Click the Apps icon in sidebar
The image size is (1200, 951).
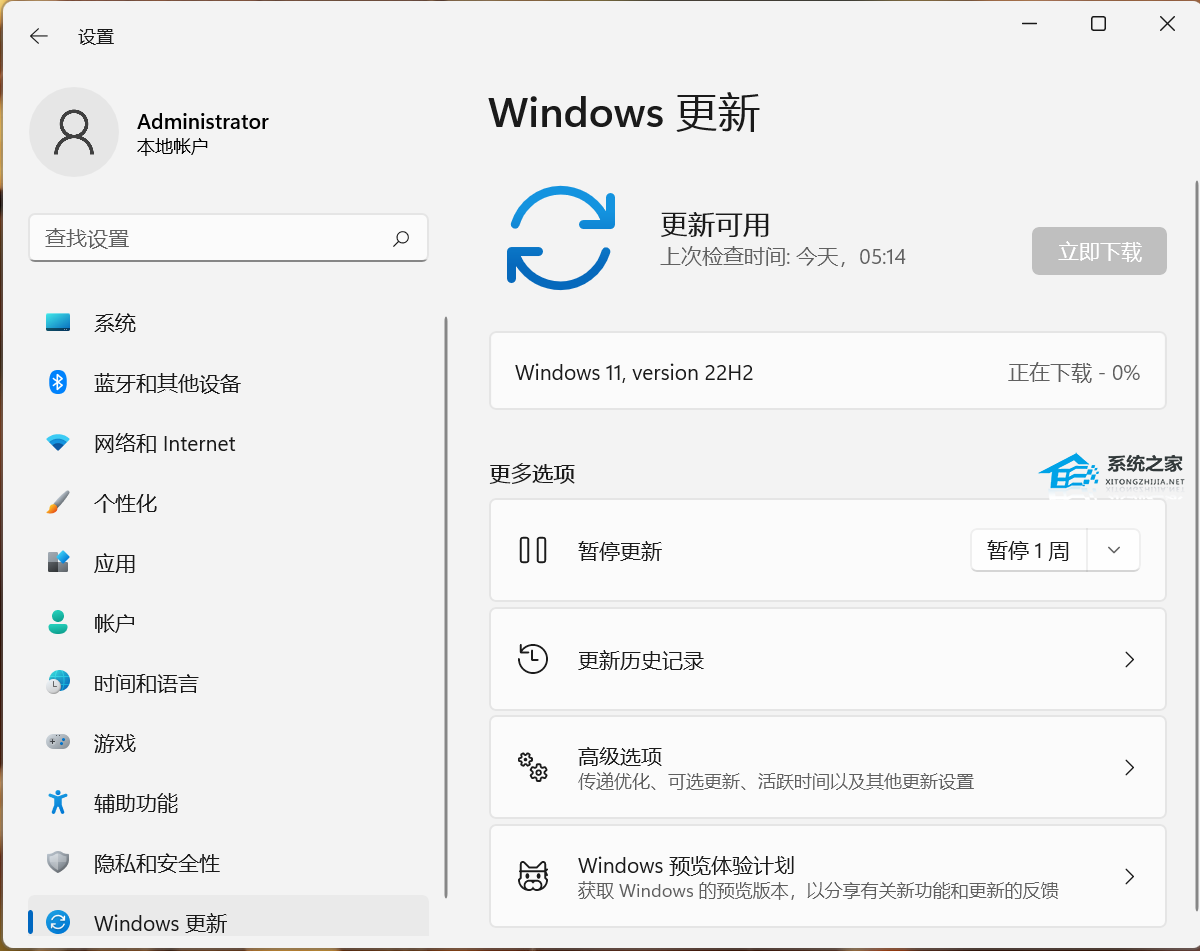pyautogui.click(x=58, y=562)
